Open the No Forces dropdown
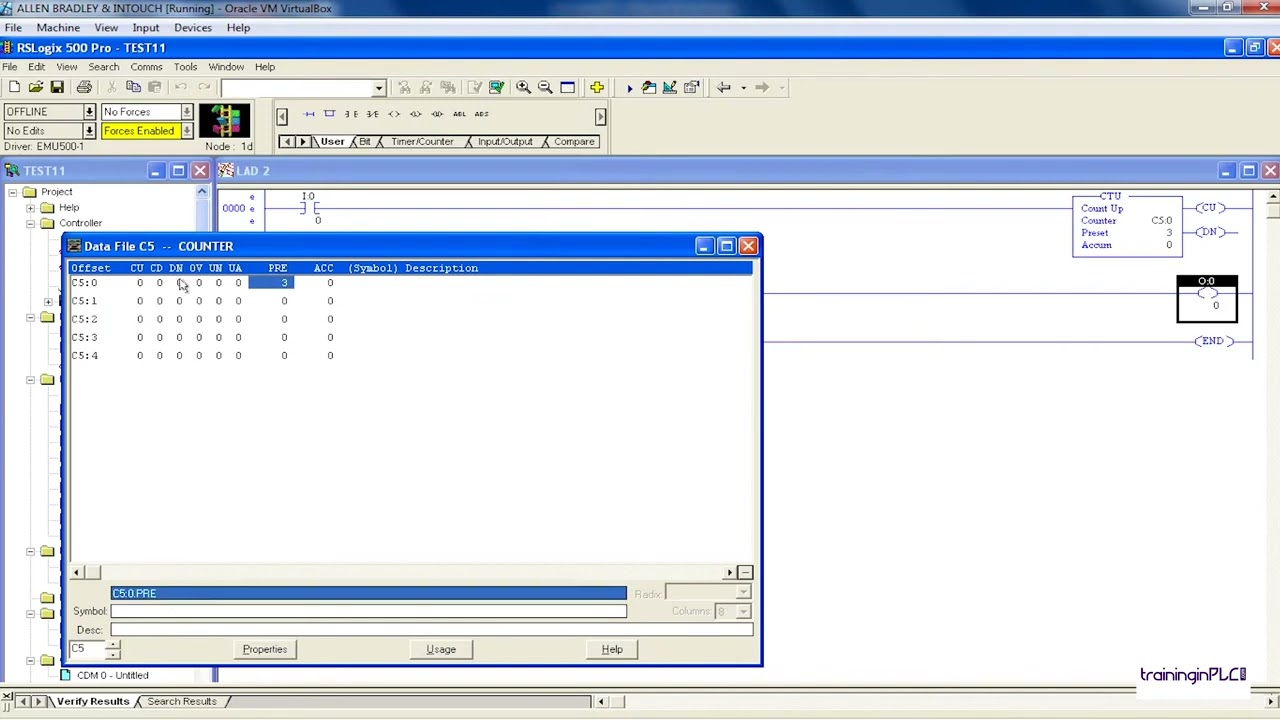1280x720 pixels. pos(186,112)
